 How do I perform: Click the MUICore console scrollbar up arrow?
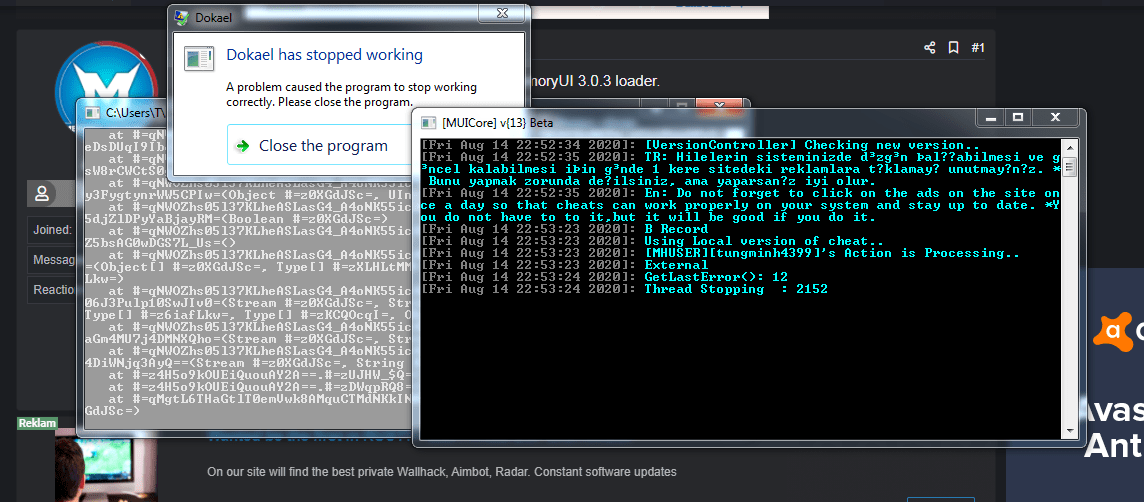1069,145
